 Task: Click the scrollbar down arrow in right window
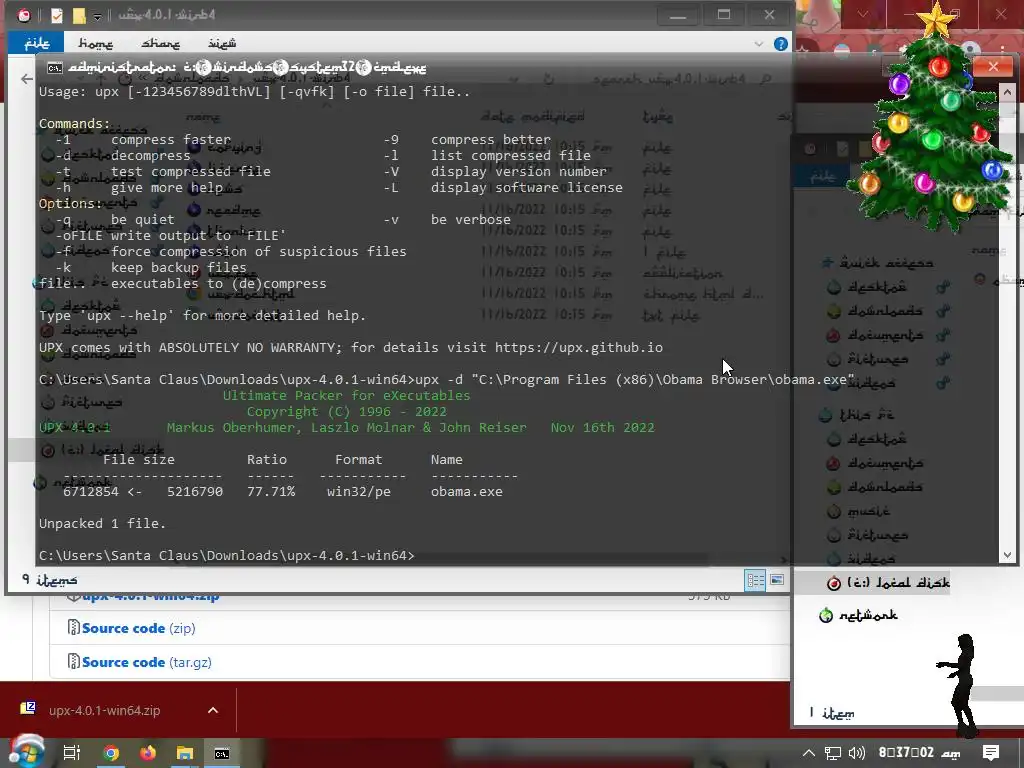tap(1008, 555)
